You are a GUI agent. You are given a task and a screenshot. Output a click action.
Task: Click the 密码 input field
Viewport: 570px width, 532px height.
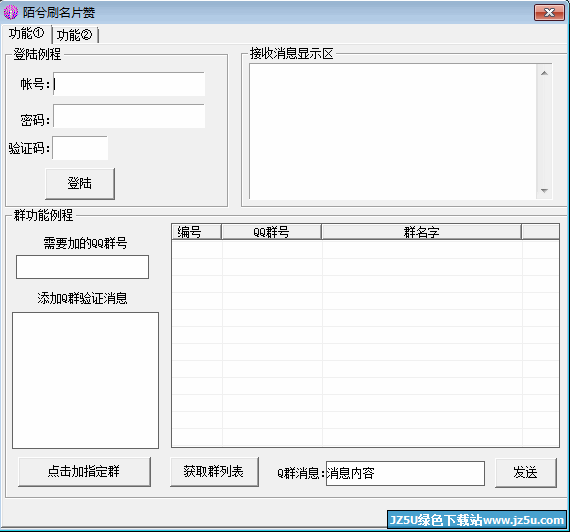(x=129, y=116)
